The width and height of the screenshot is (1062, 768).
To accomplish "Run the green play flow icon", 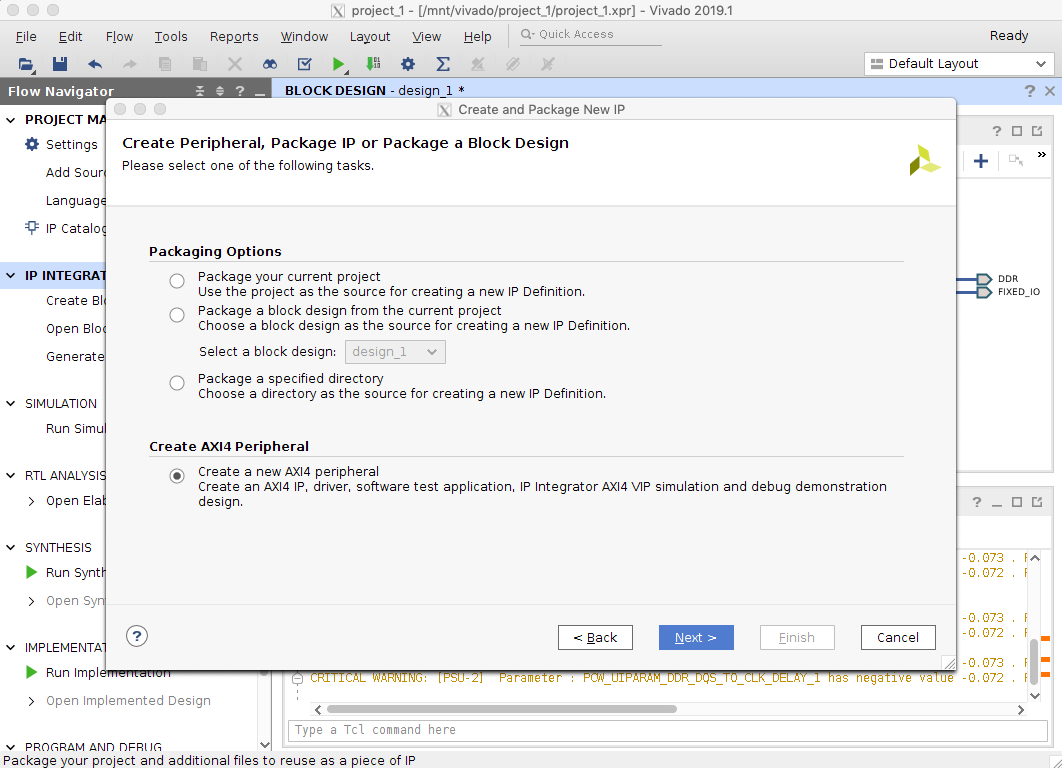I will pos(338,64).
